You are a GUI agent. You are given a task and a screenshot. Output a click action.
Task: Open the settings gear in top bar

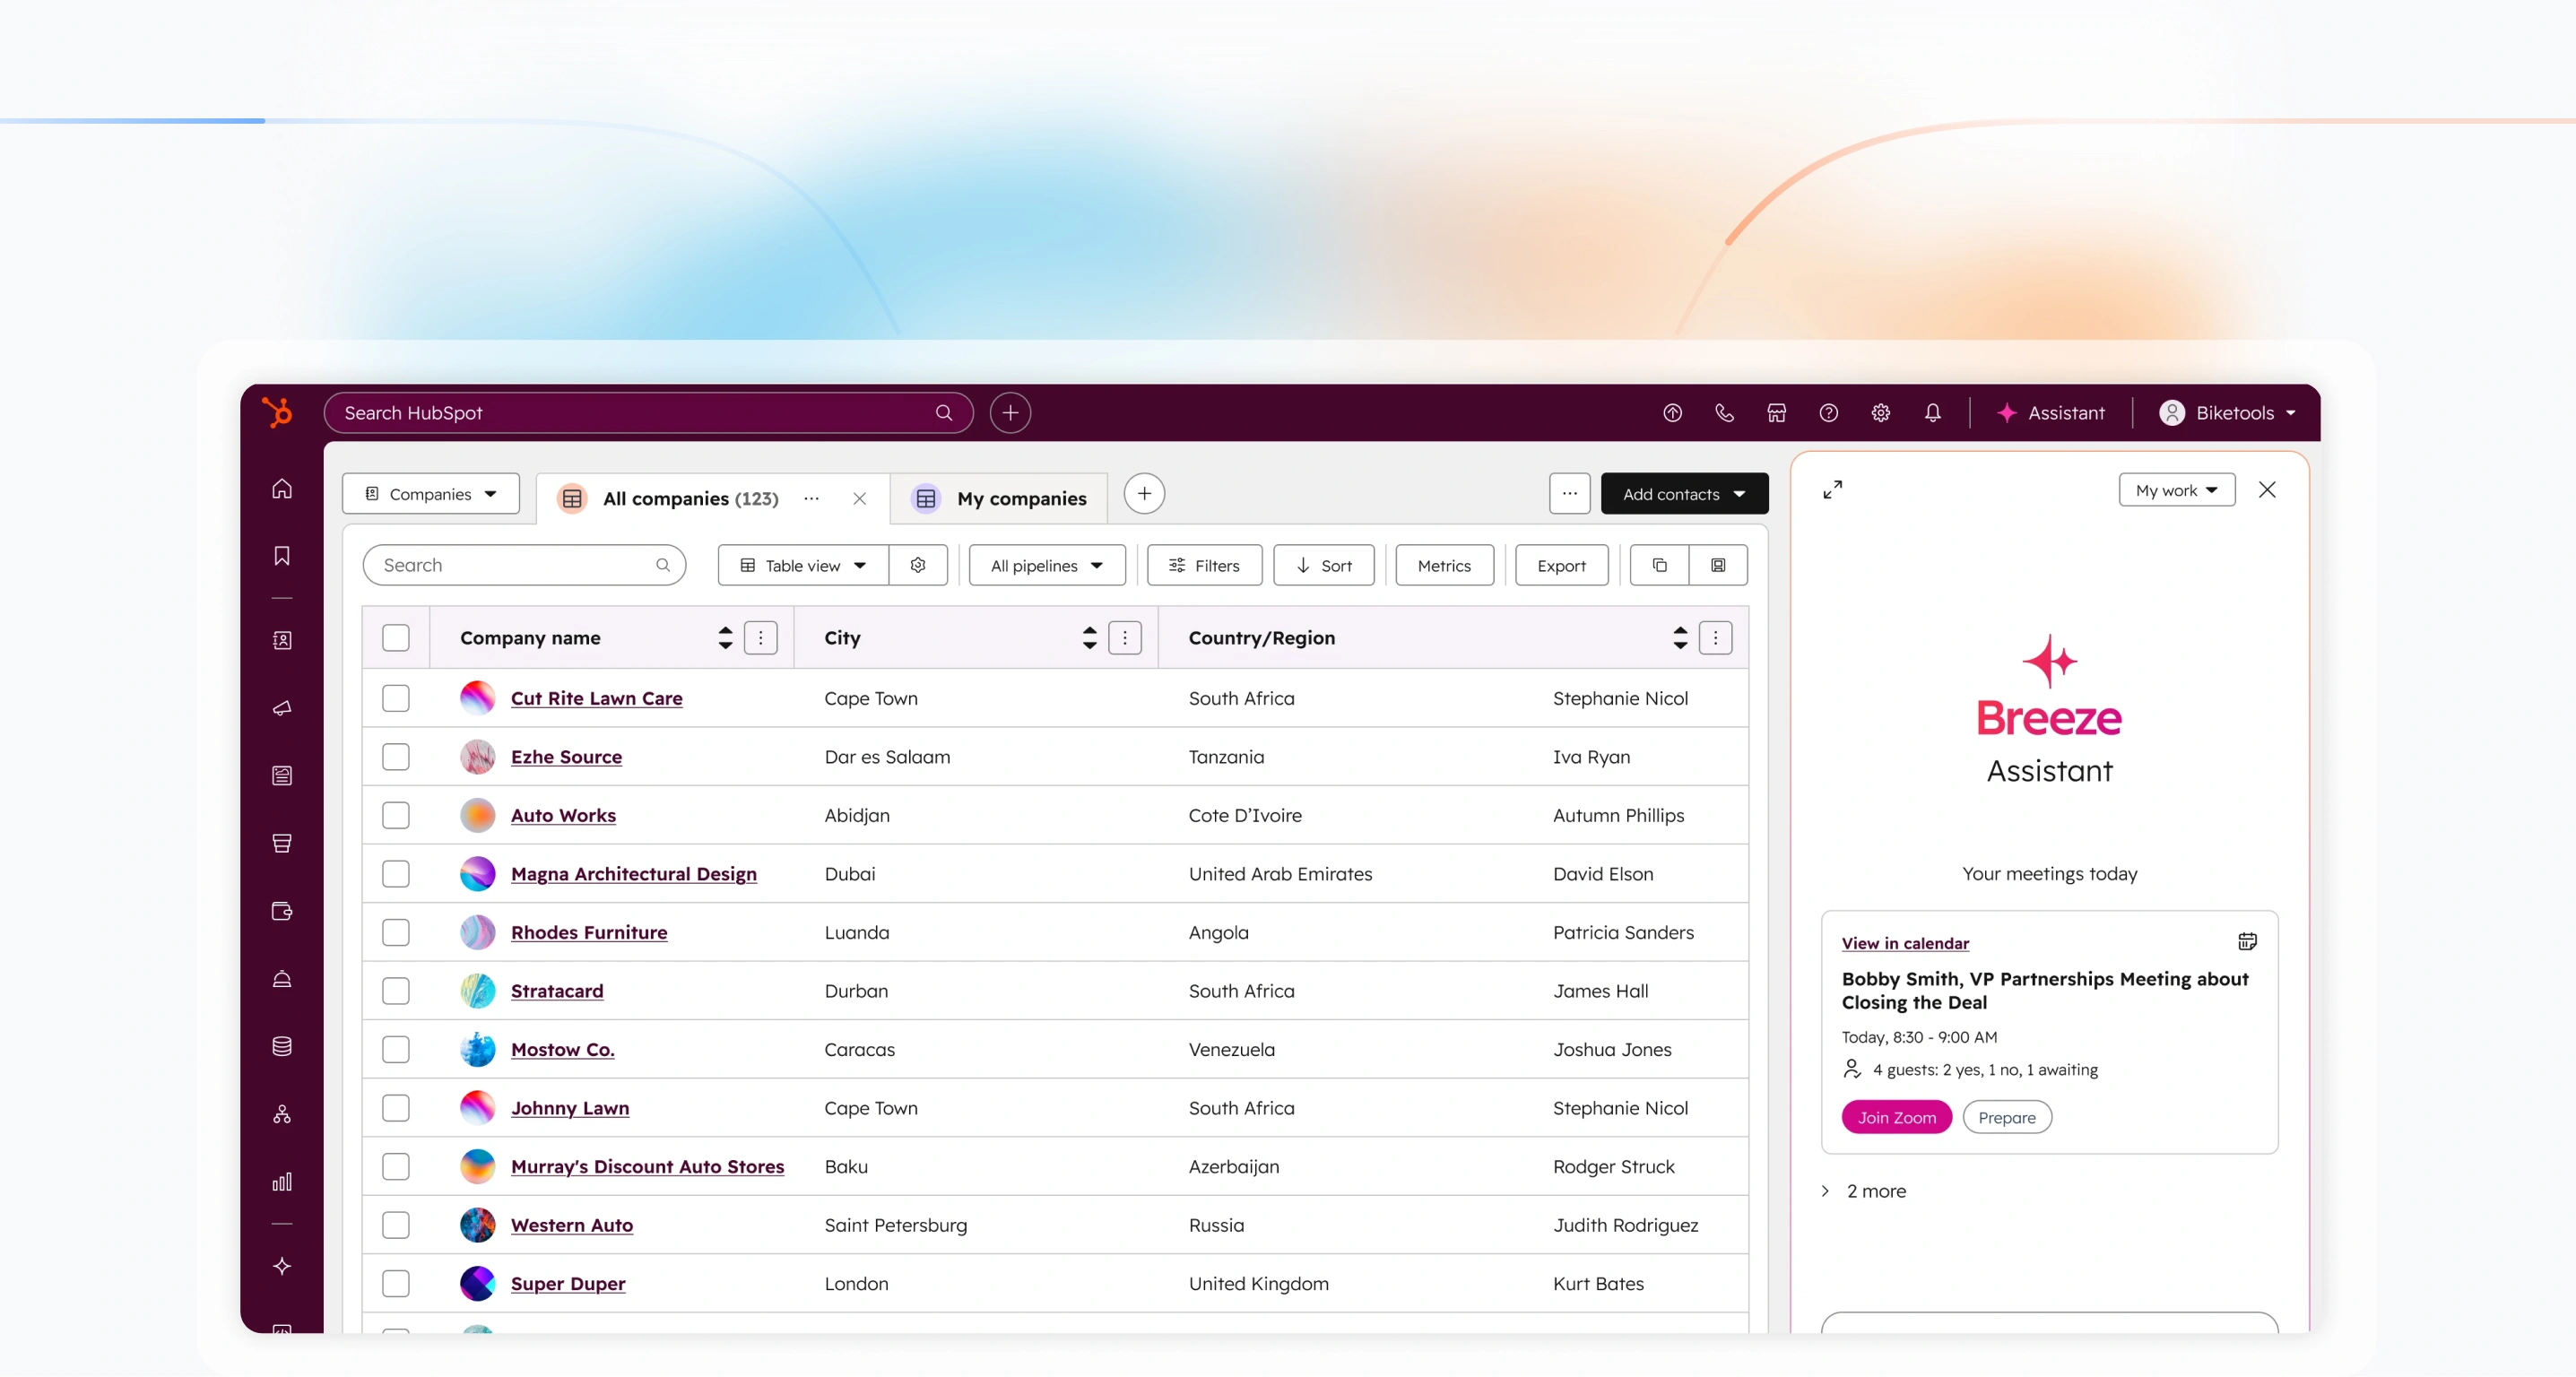1880,413
